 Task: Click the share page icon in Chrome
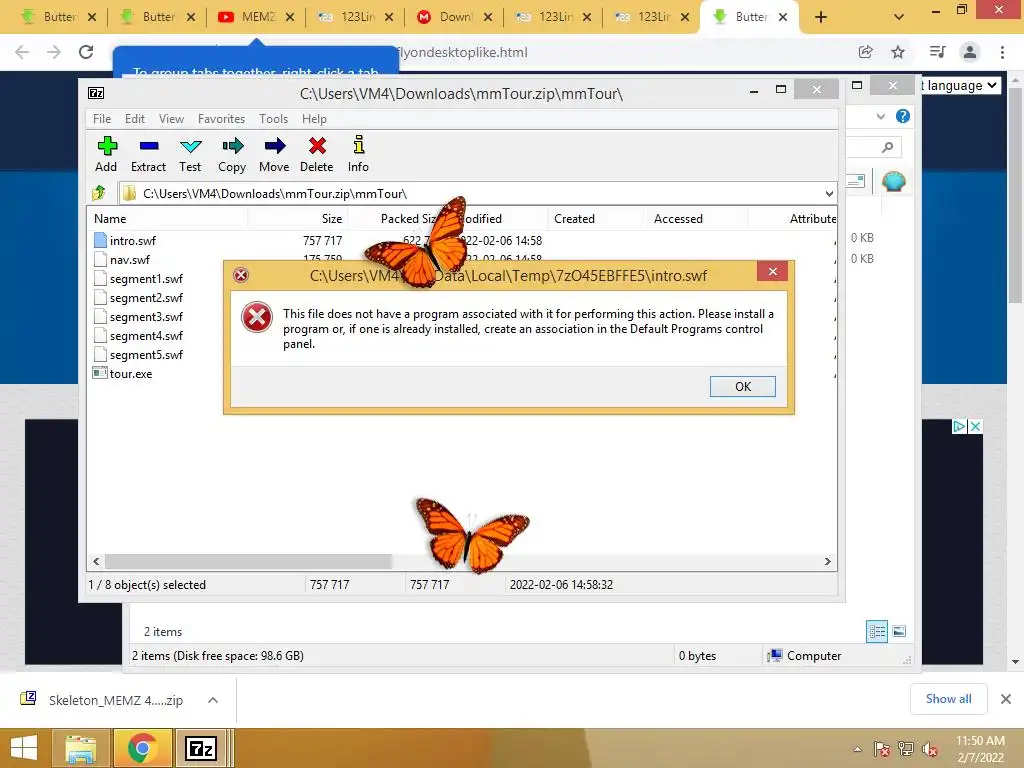(x=866, y=52)
